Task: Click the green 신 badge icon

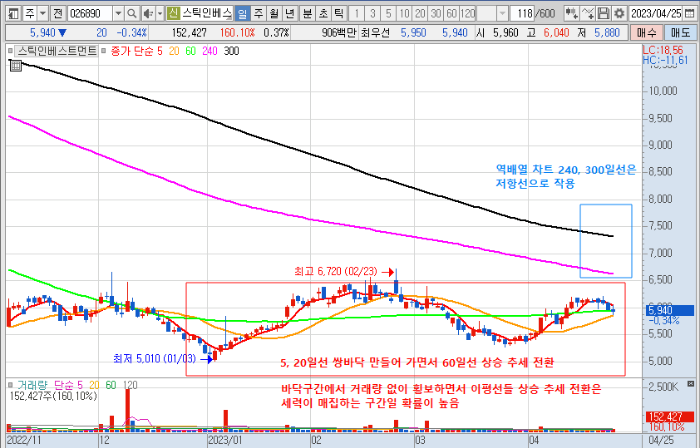Action: 173,14
